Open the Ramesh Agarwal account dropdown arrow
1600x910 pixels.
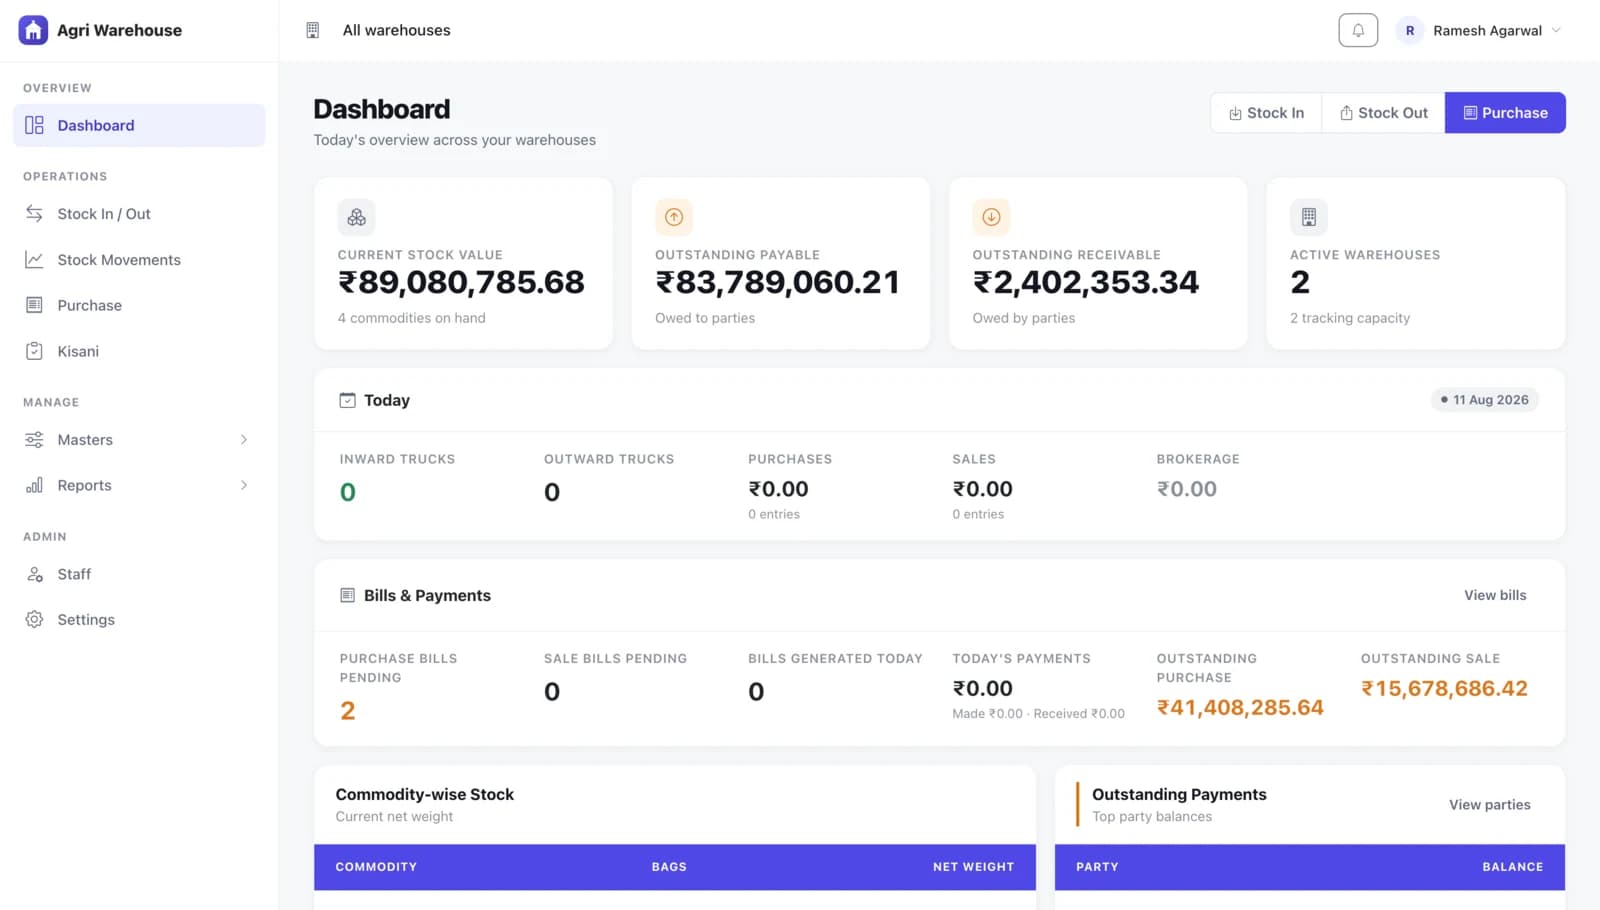pyautogui.click(x=1556, y=30)
